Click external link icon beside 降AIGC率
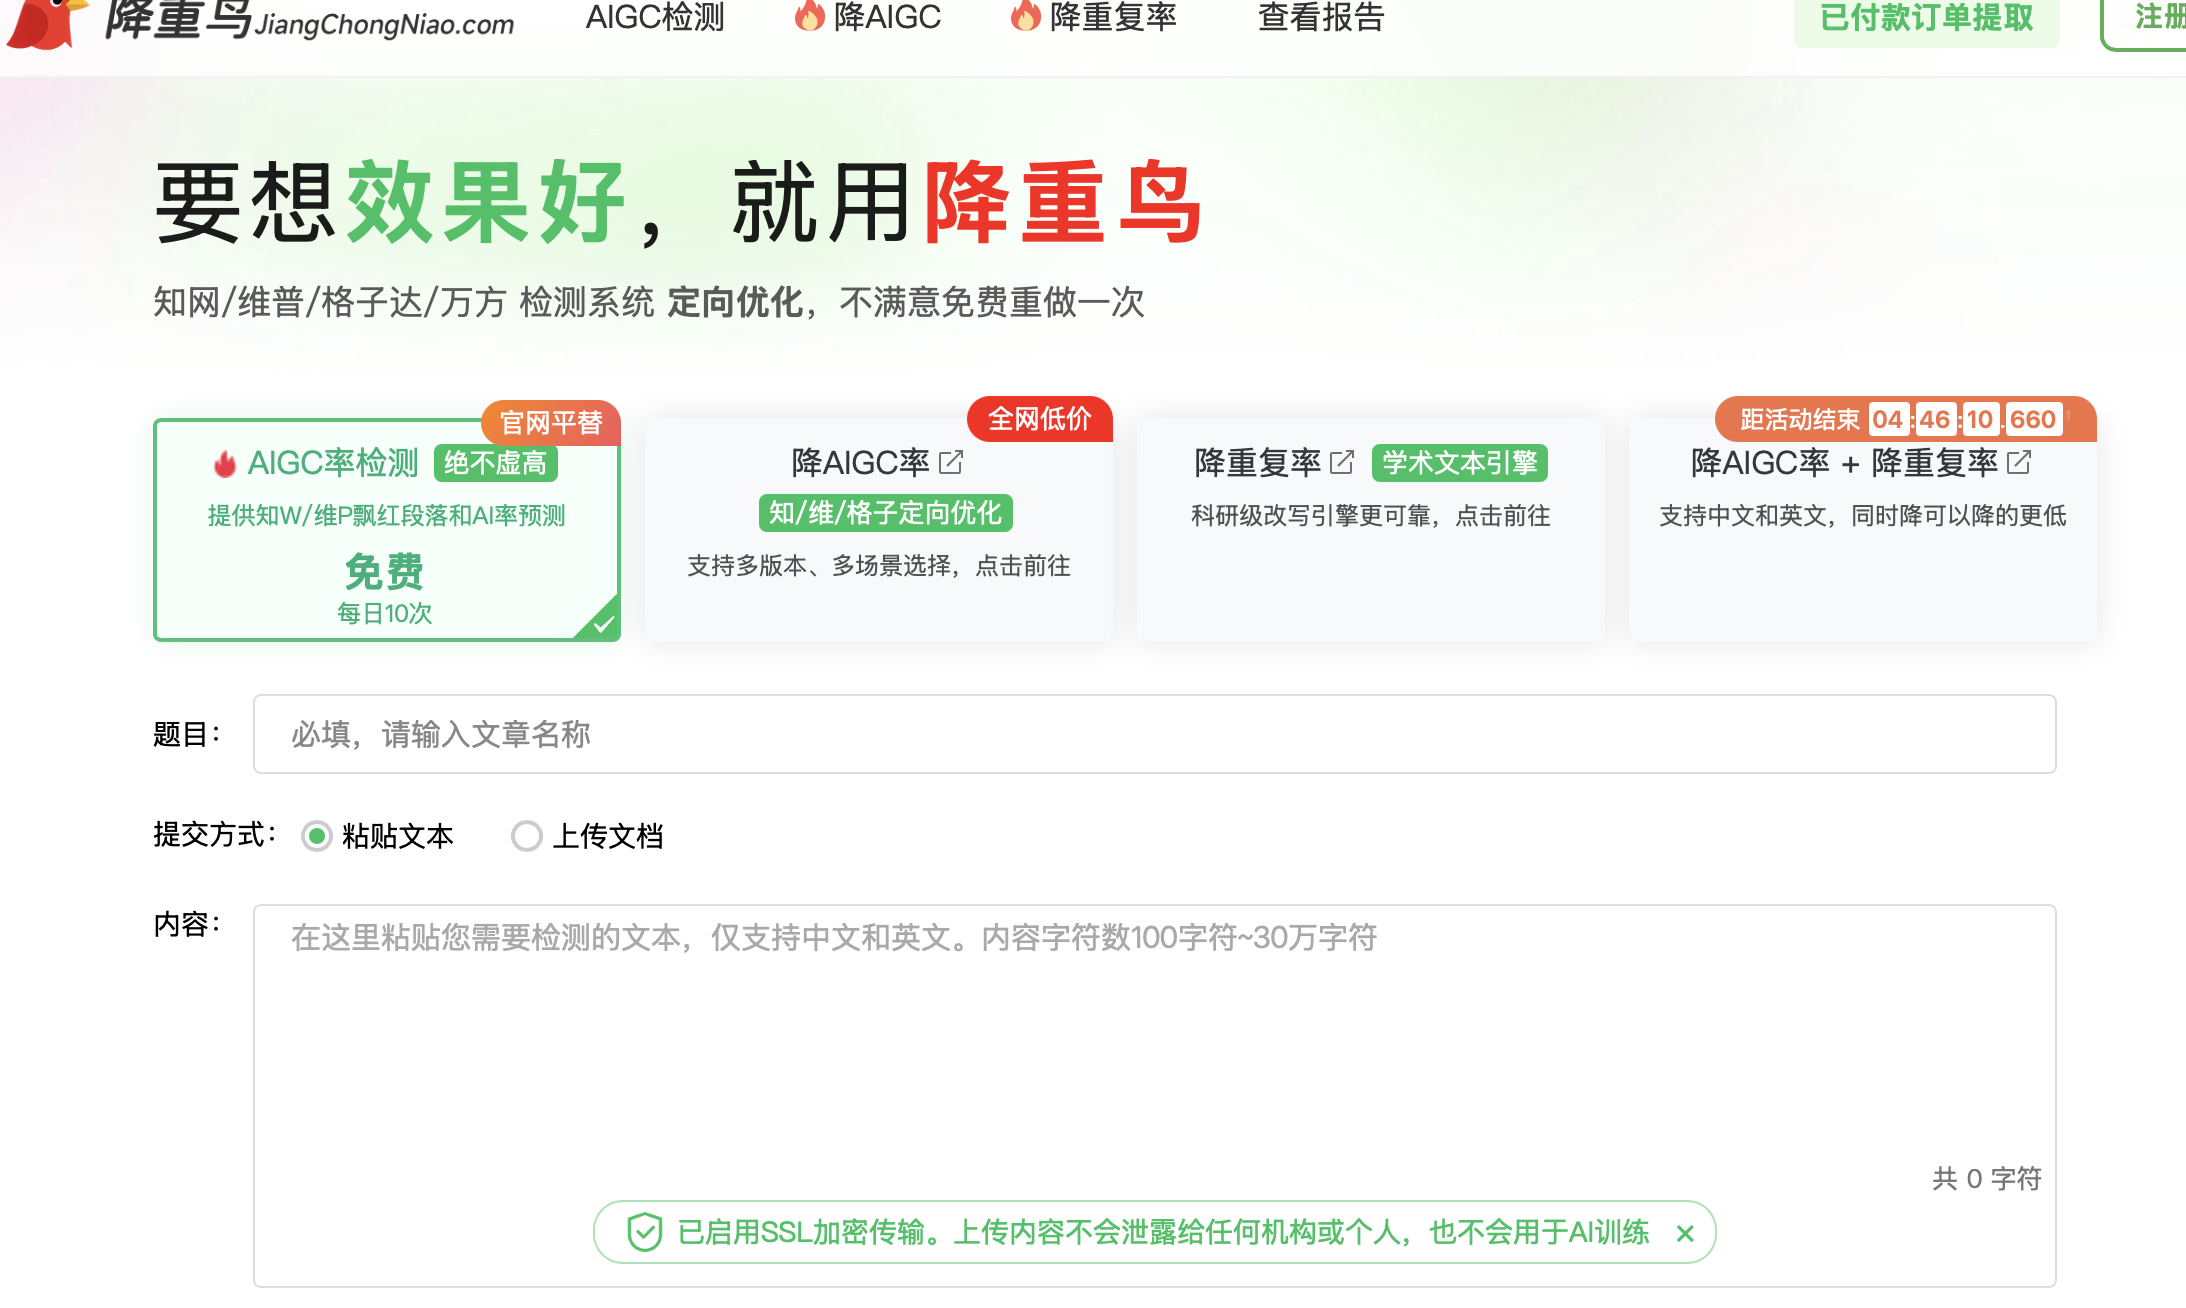The image size is (2186, 1308). pos(951,462)
